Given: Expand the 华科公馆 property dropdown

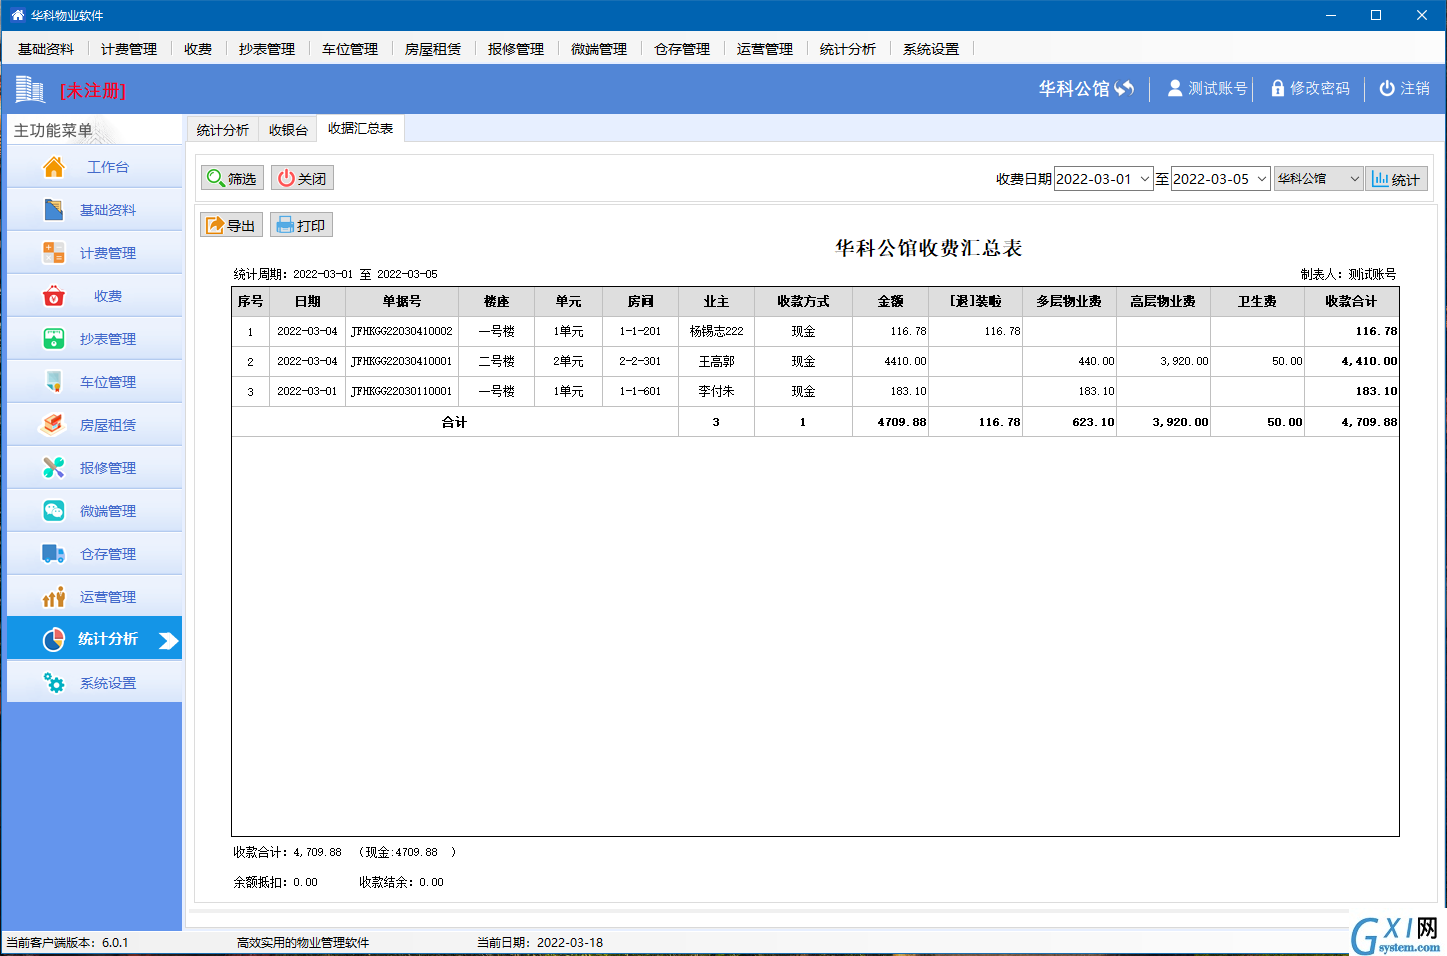Looking at the screenshot, I should [x=1354, y=179].
